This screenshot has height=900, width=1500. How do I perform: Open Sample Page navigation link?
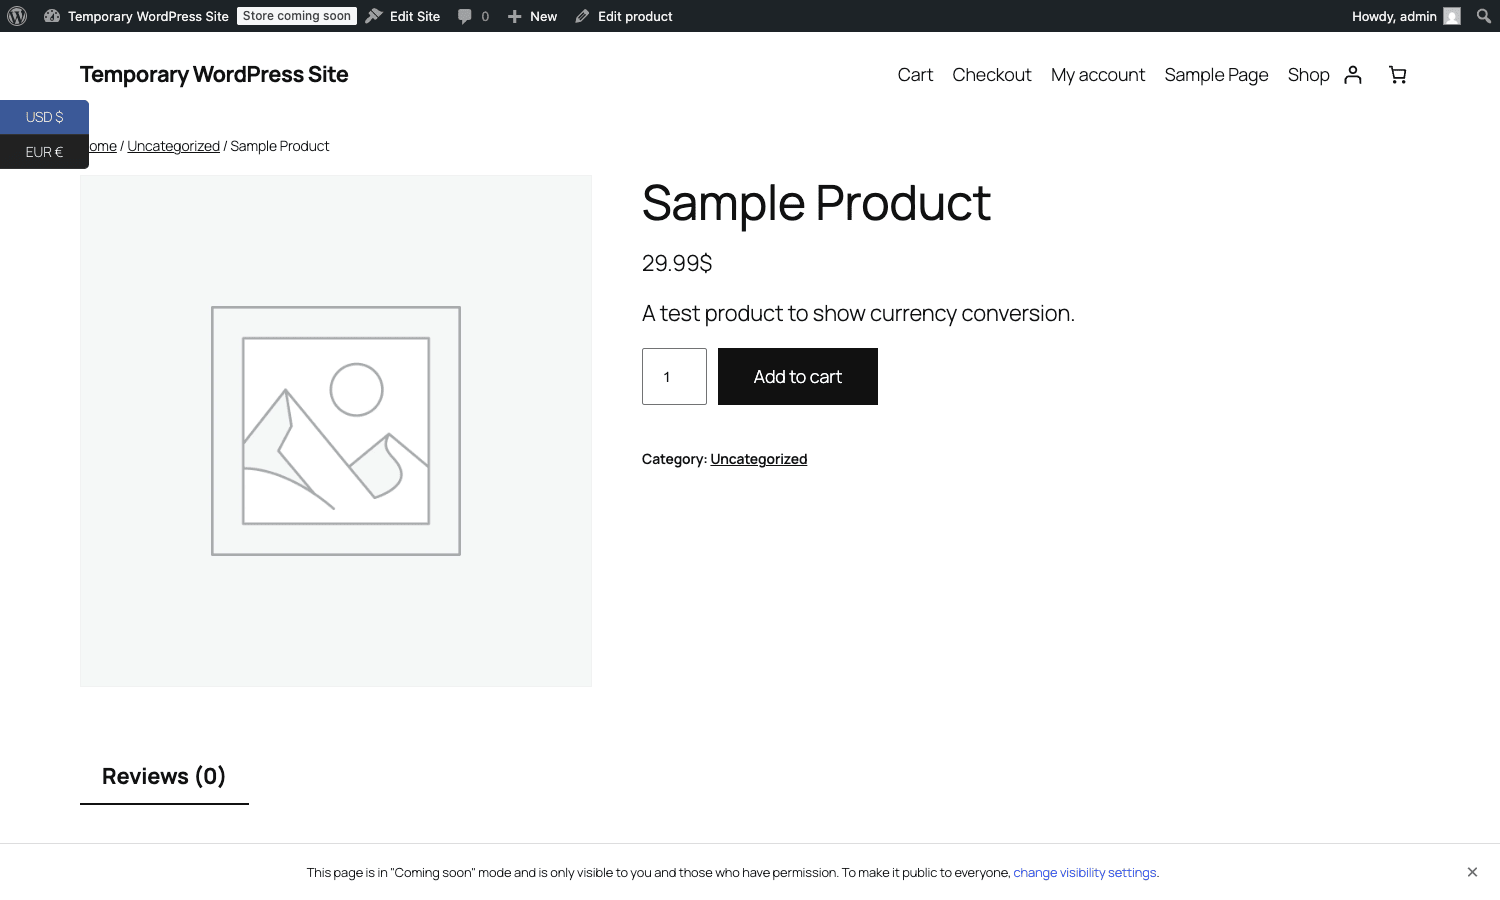click(x=1216, y=75)
